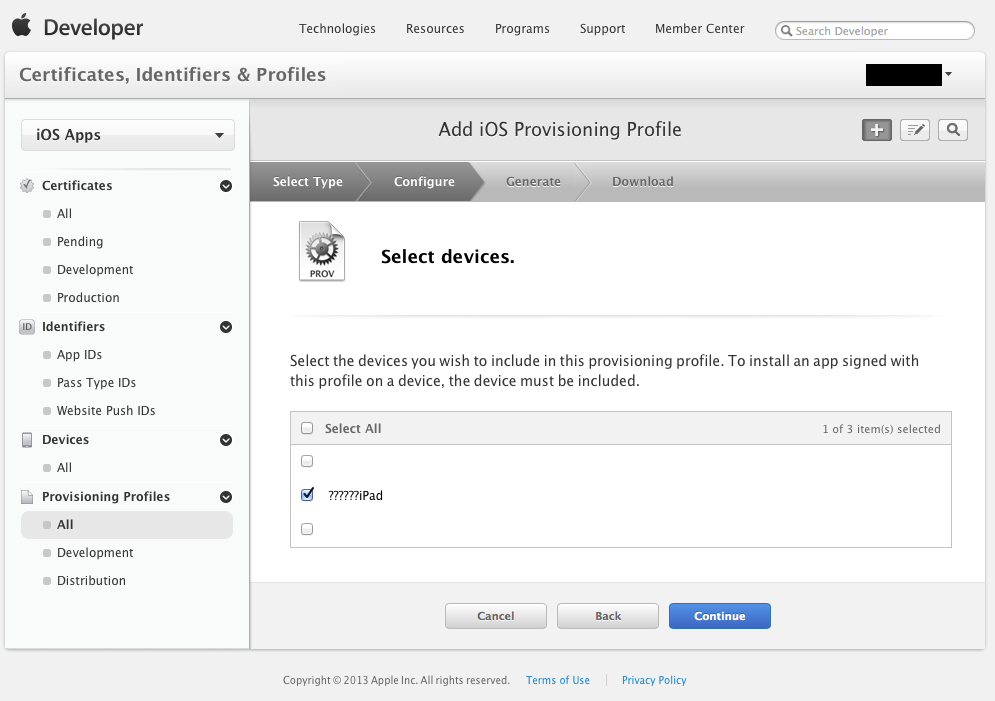This screenshot has height=701, width=995.
Task: Open All under Certificates
Action: 64,214
